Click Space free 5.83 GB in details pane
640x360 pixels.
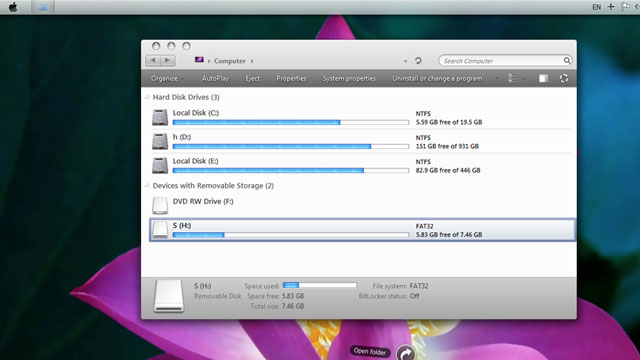[x=293, y=296]
